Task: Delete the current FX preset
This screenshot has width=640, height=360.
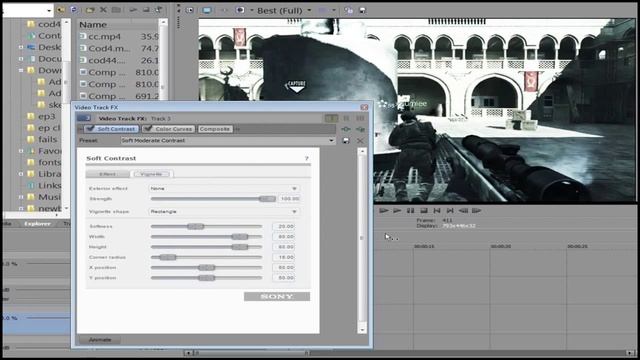Action: (x=360, y=140)
